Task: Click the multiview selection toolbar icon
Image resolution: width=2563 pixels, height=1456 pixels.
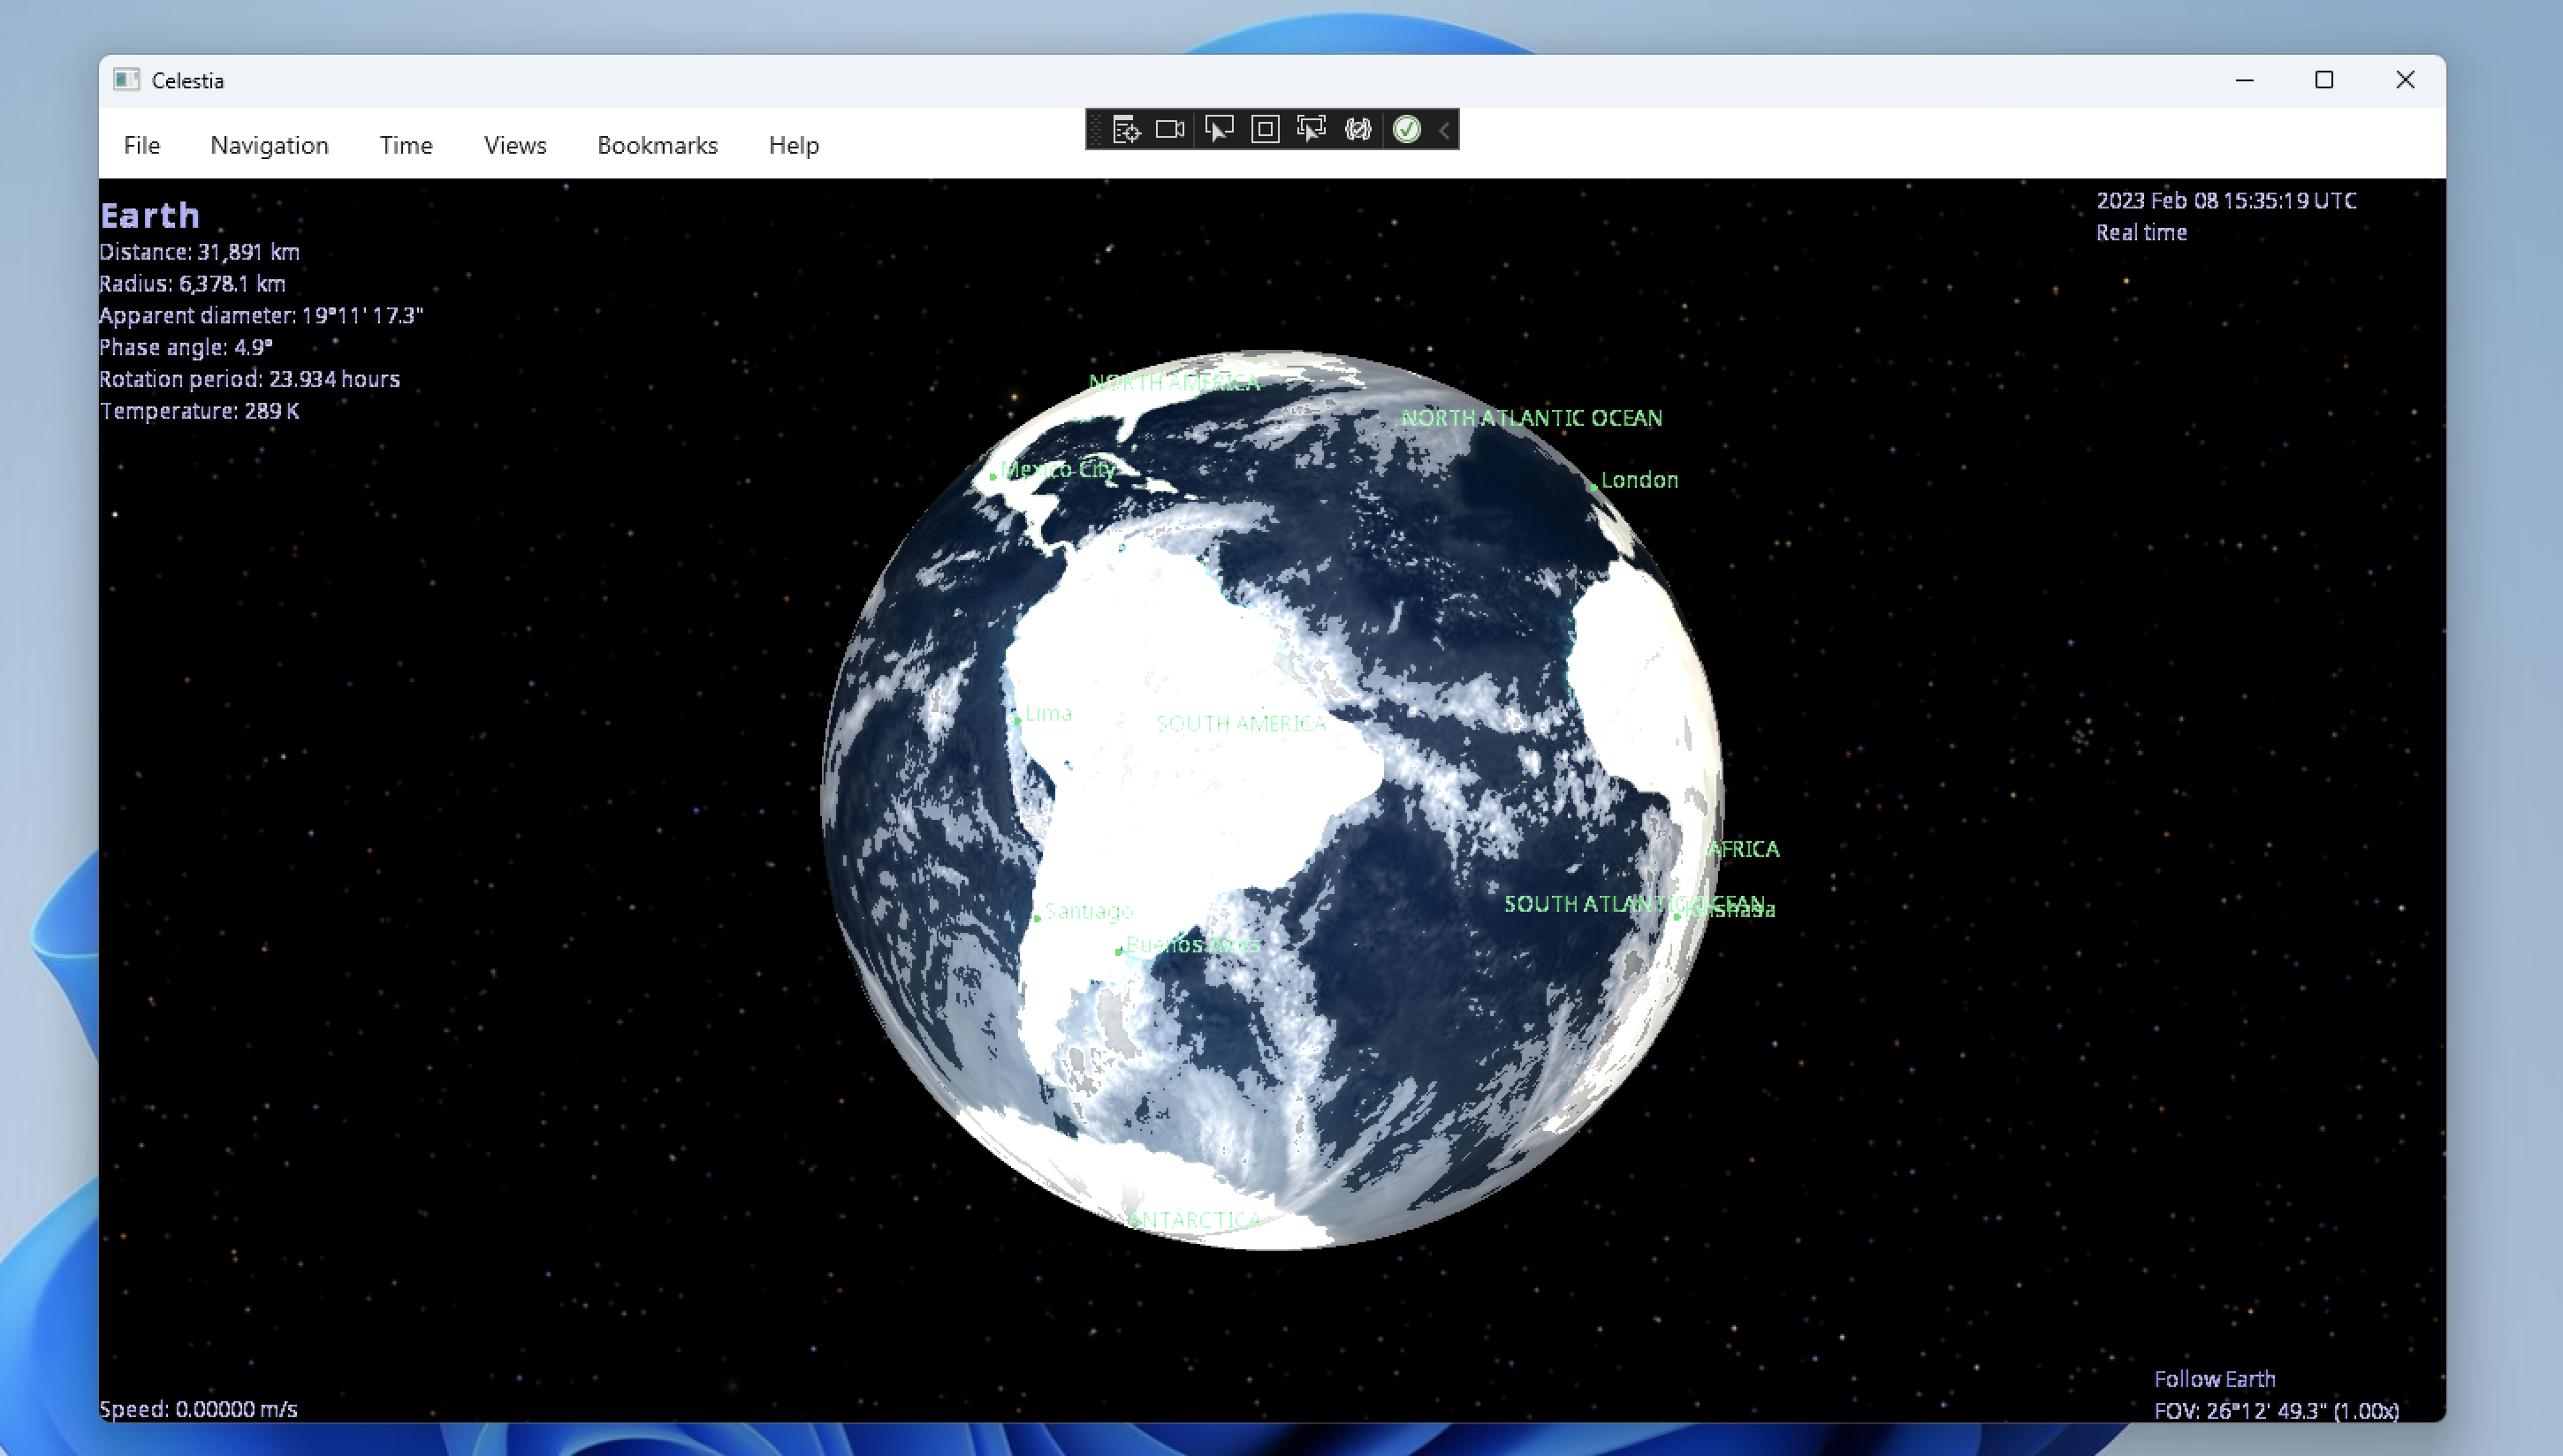Action: coord(1311,129)
